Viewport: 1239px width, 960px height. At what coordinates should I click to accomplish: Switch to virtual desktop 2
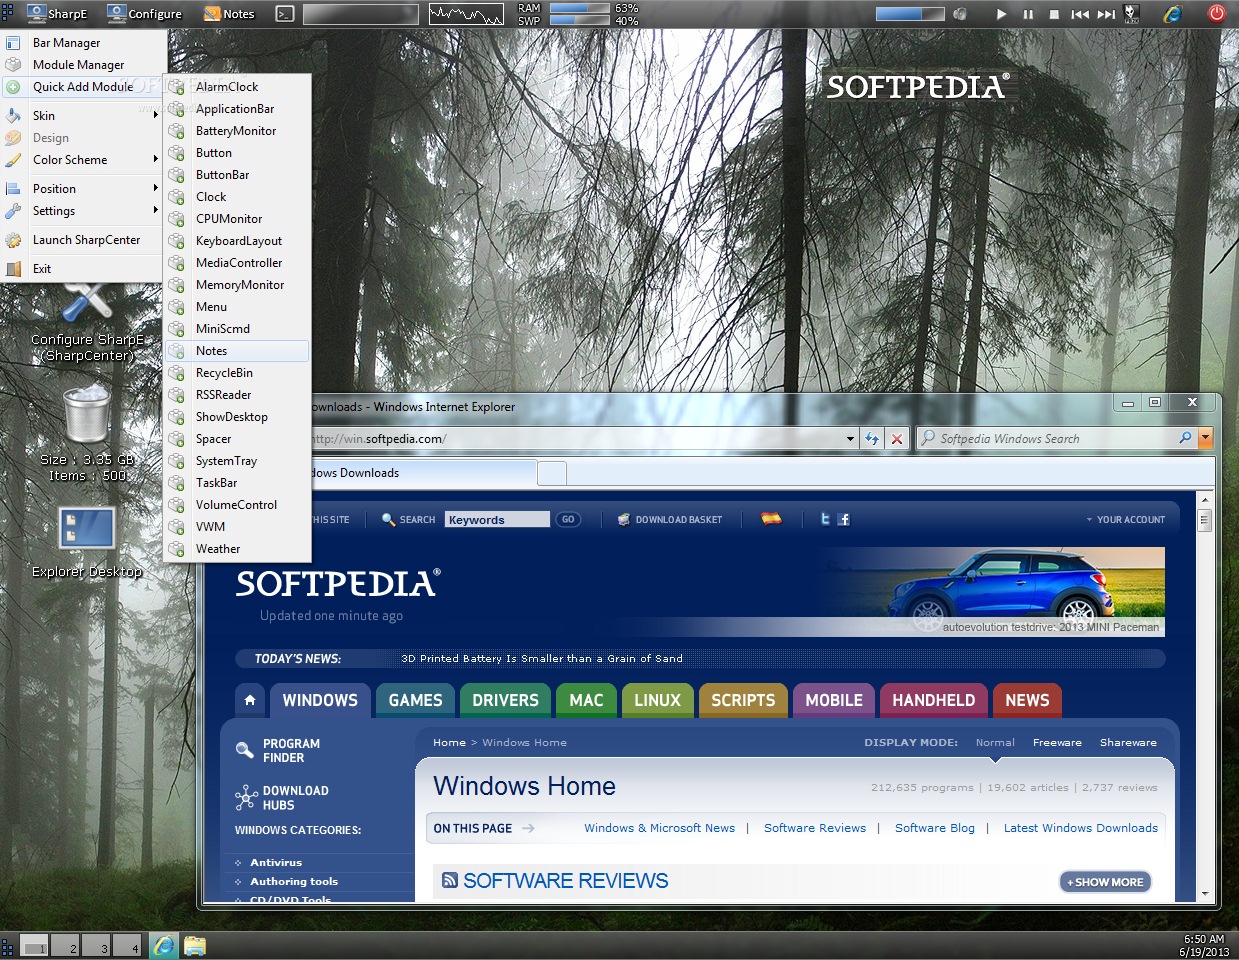pyautogui.click(x=66, y=945)
